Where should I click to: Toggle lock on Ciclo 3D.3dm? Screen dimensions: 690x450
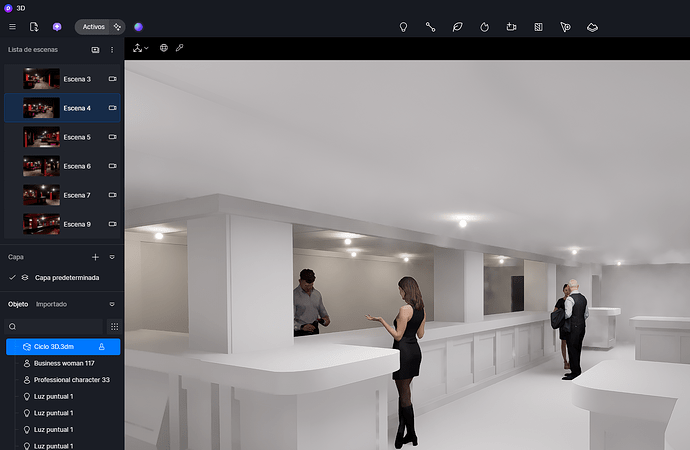101,347
